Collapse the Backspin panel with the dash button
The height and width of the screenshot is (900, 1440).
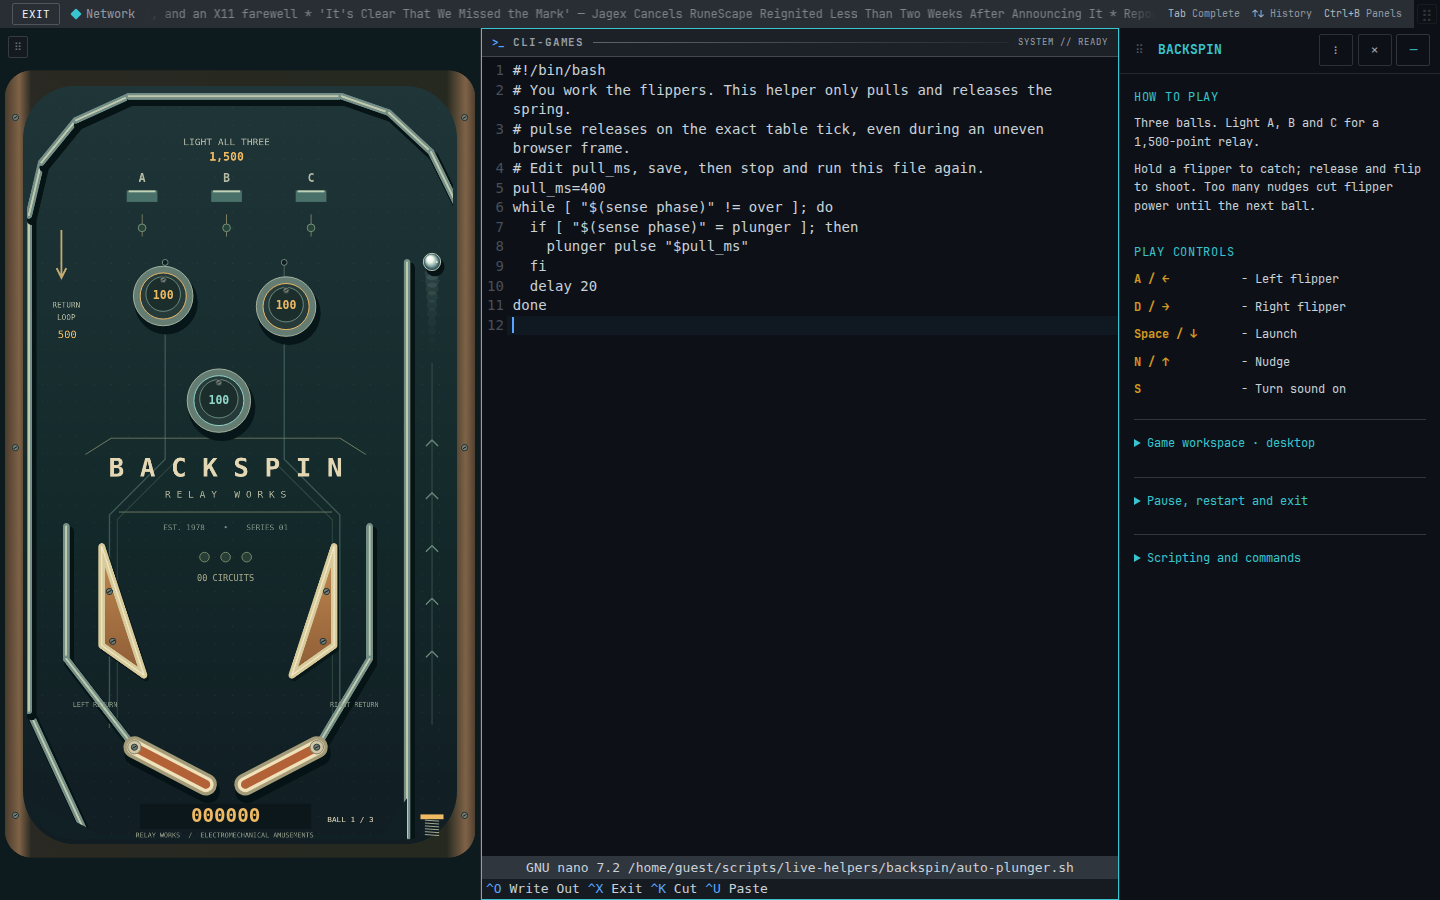pyautogui.click(x=1412, y=50)
